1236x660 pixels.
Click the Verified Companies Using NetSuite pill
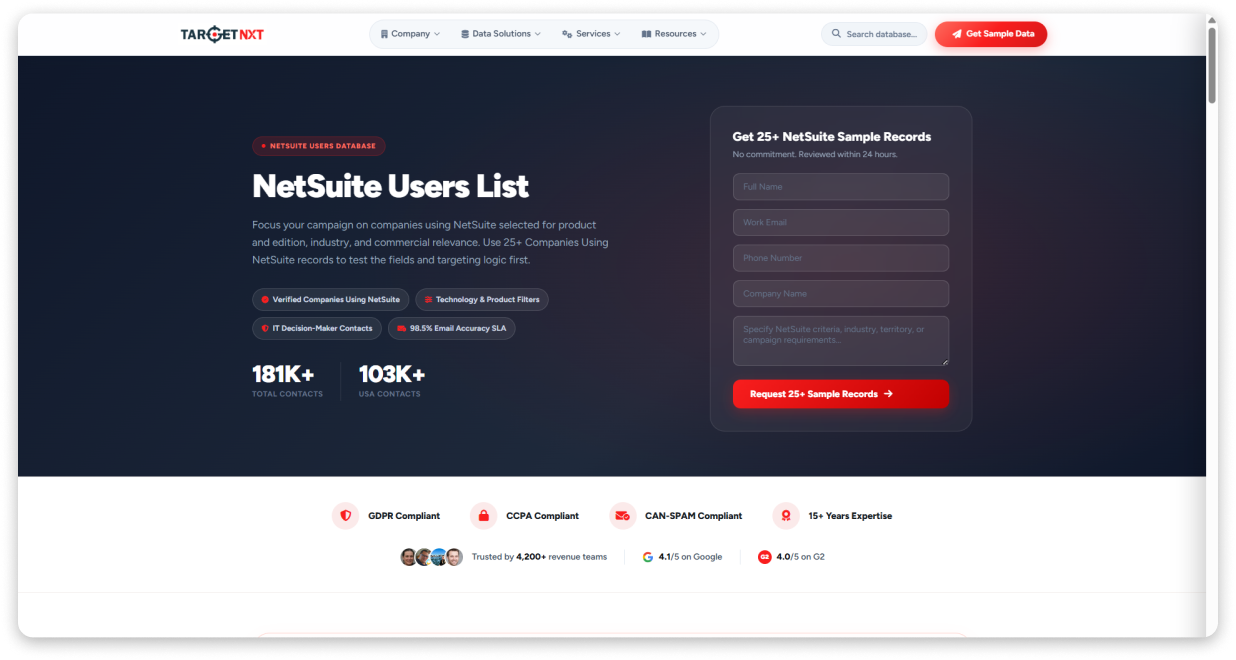coord(330,300)
